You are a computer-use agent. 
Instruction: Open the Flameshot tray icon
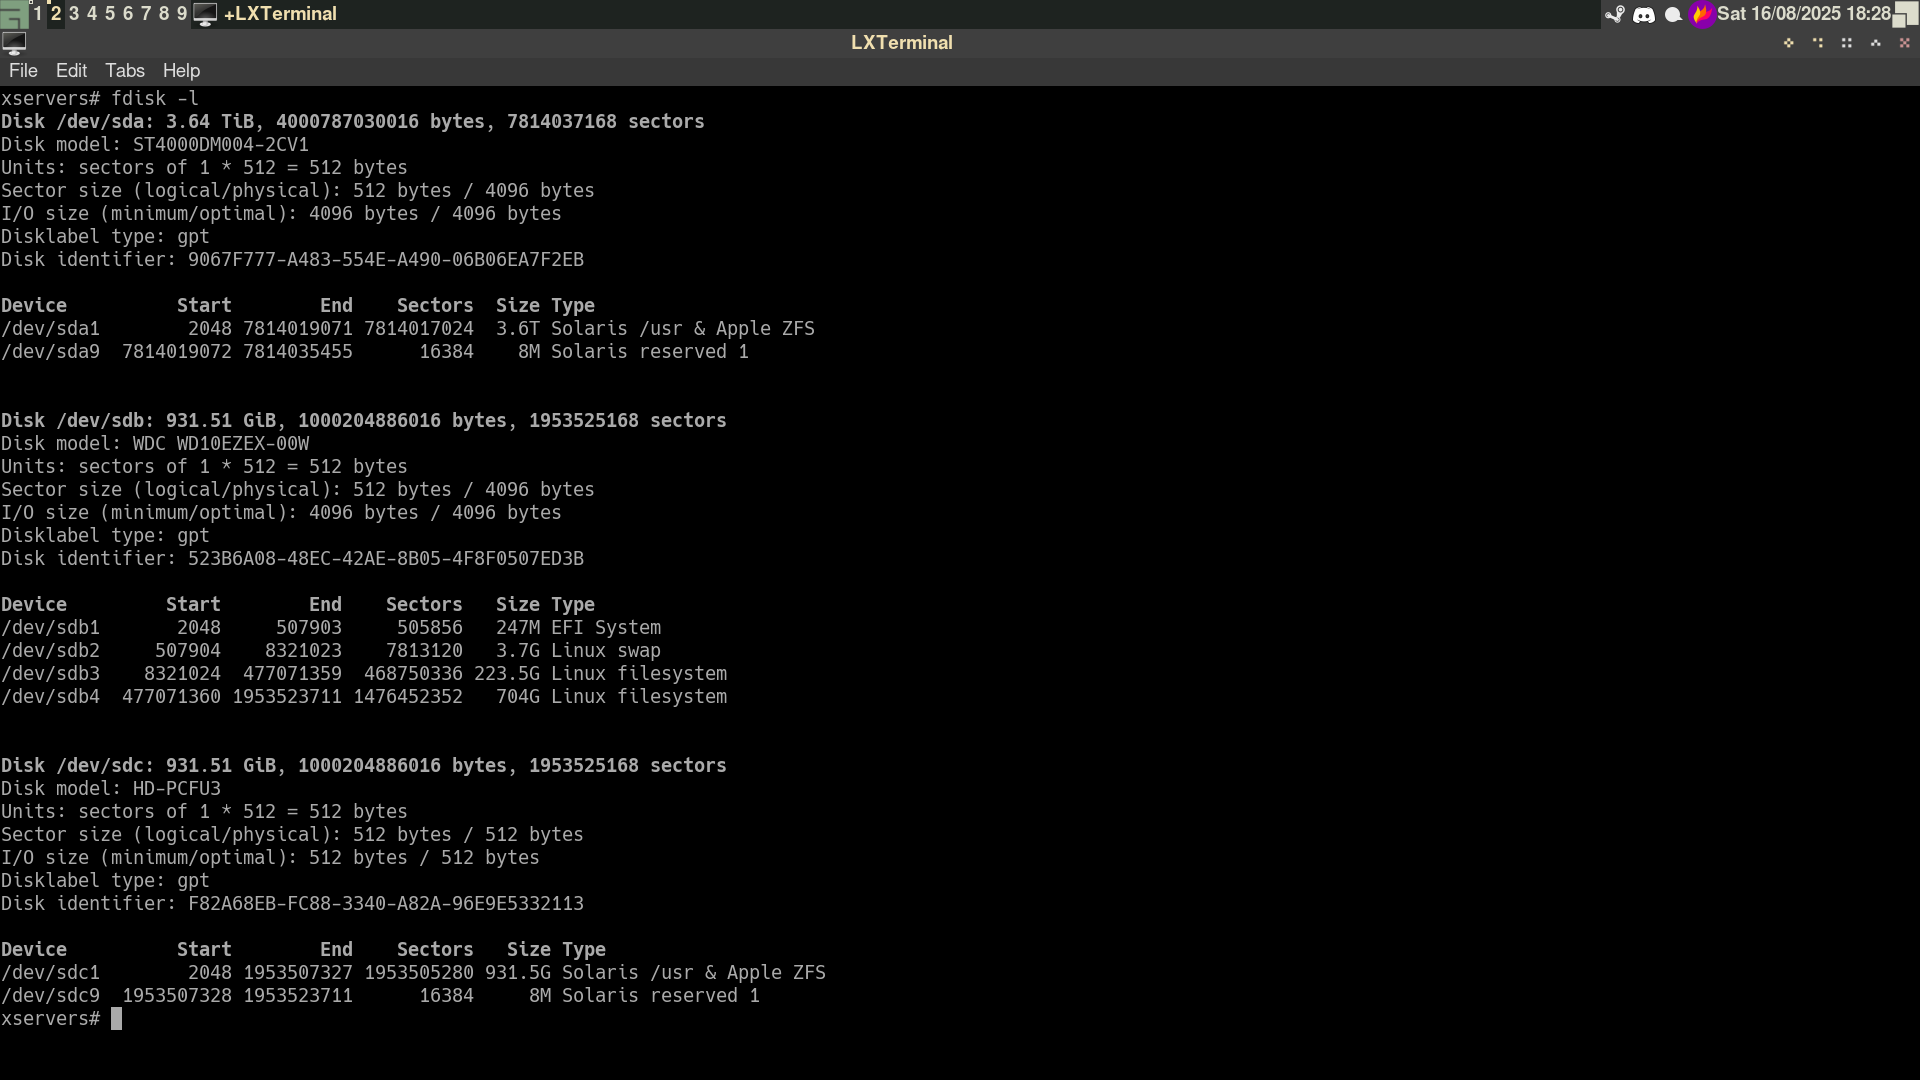point(1702,14)
